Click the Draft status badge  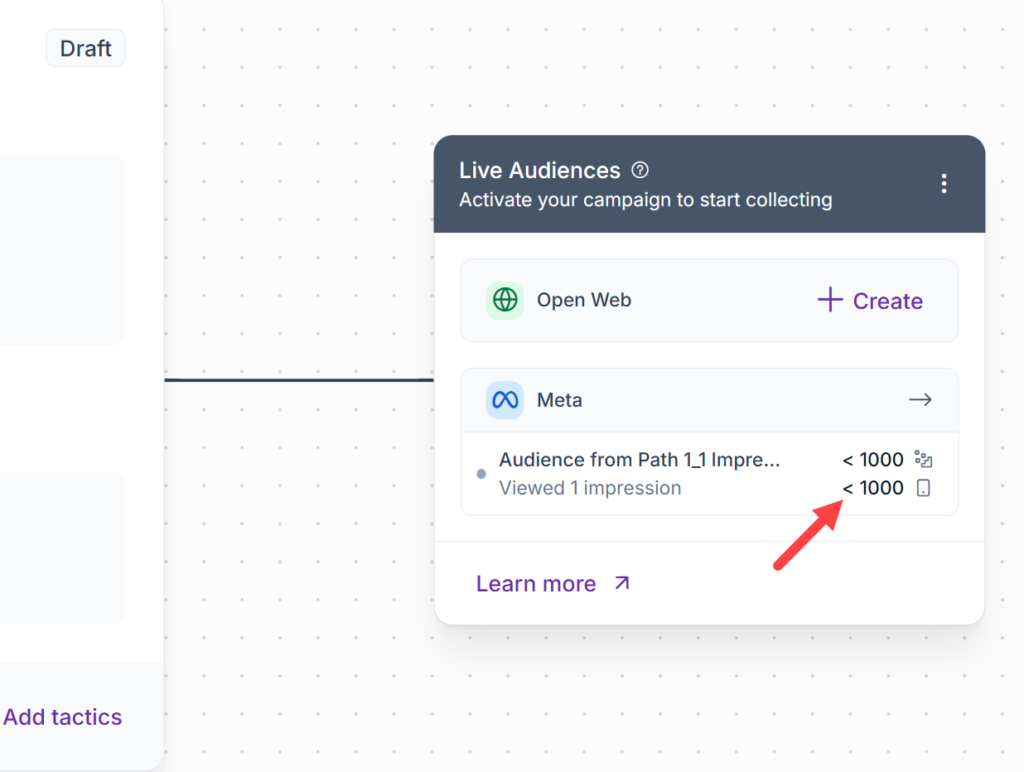86,48
